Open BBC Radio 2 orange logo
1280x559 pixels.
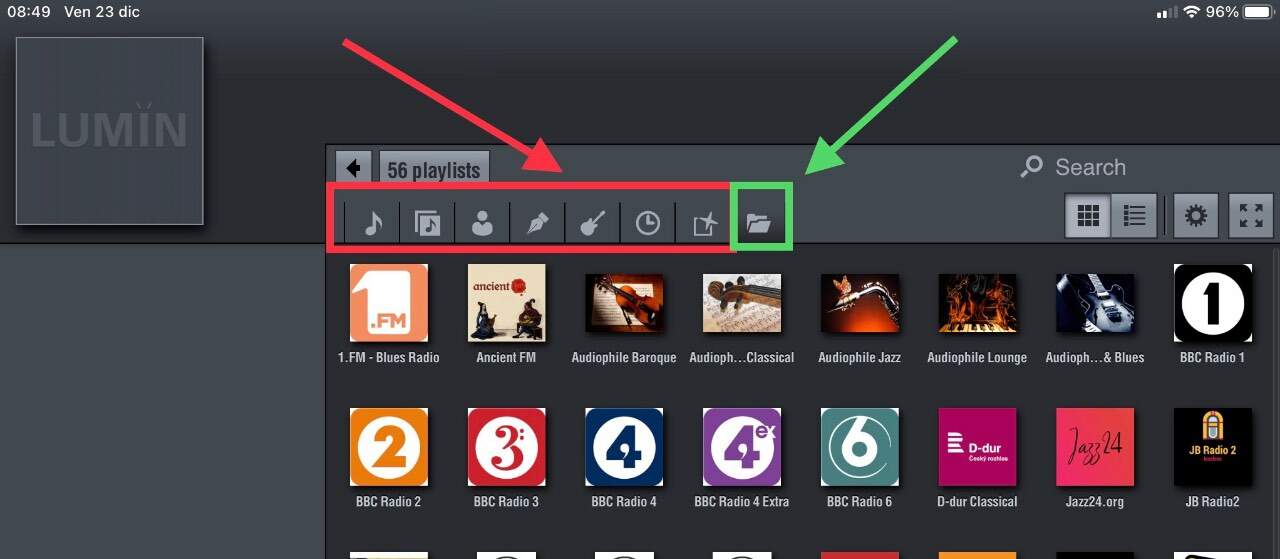coord(389,447)
